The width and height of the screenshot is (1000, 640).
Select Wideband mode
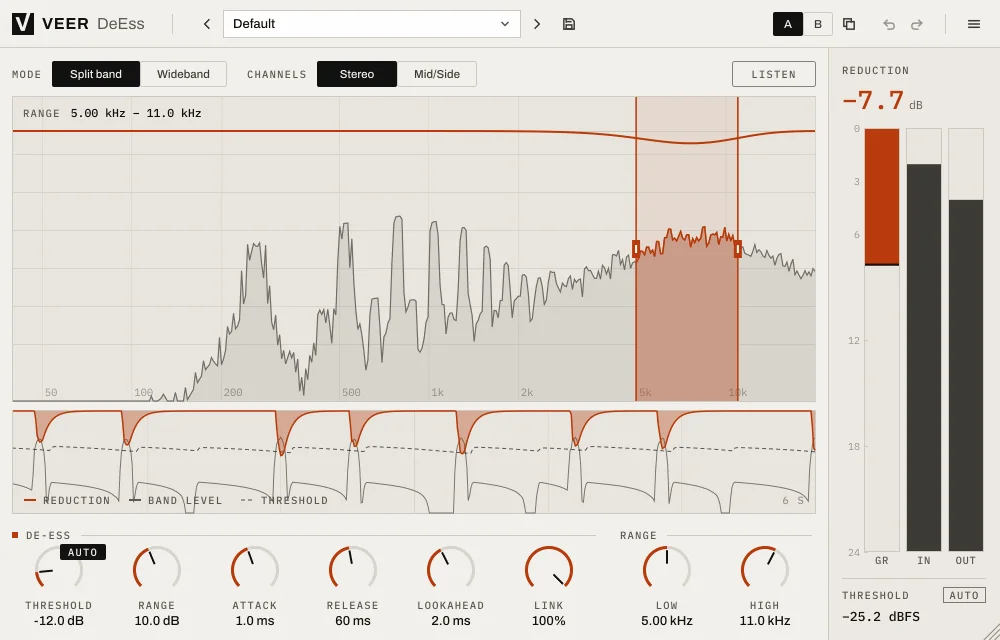pos(183,74)
